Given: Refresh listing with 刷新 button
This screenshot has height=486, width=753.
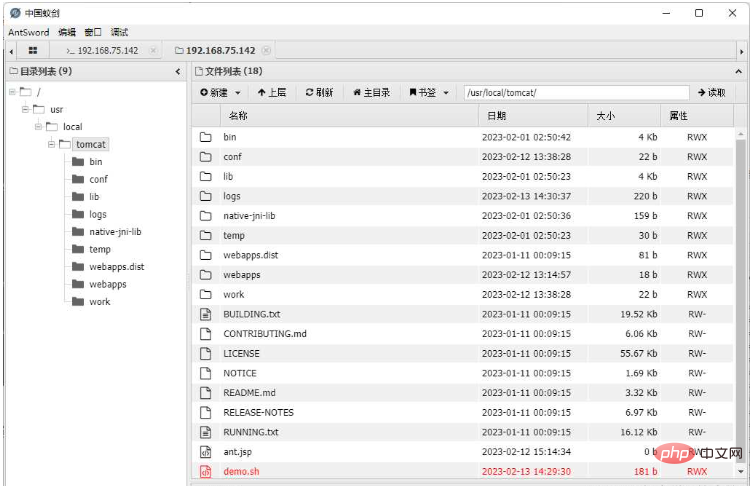Looking at the screenshot, I should [x=319, y=92].
